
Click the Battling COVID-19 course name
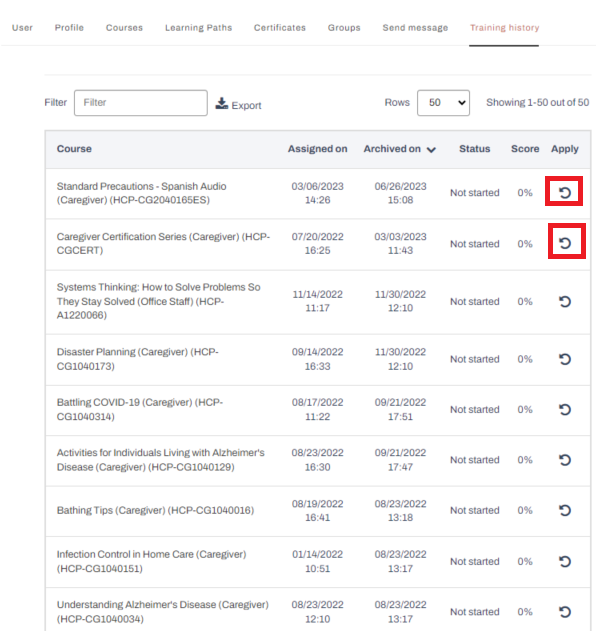[140, 409]
